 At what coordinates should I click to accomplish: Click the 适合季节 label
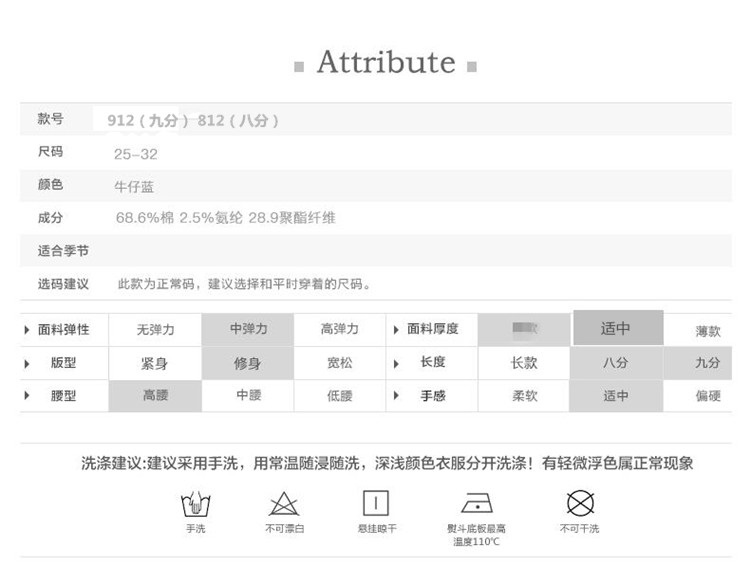[63, 251]
